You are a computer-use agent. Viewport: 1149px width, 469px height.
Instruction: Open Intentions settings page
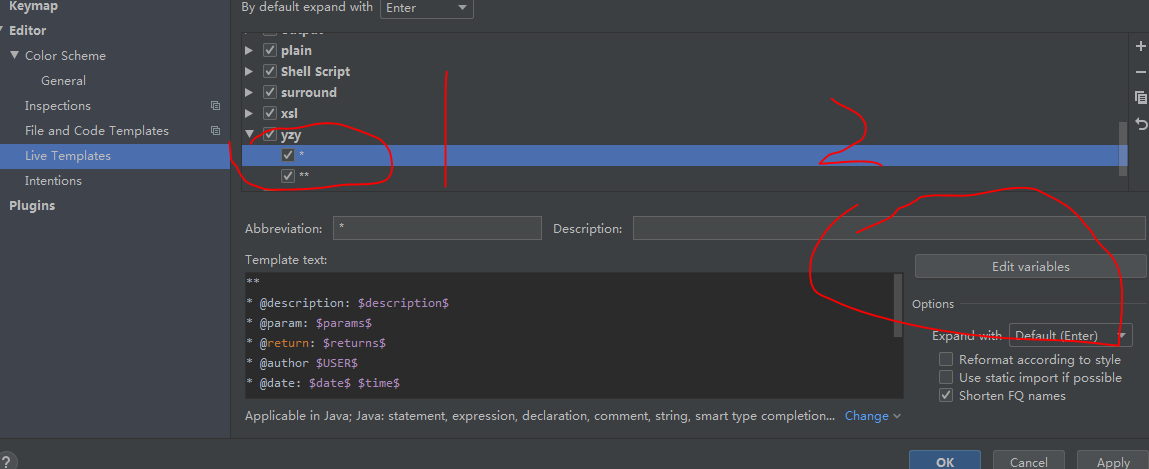[53, 180]
